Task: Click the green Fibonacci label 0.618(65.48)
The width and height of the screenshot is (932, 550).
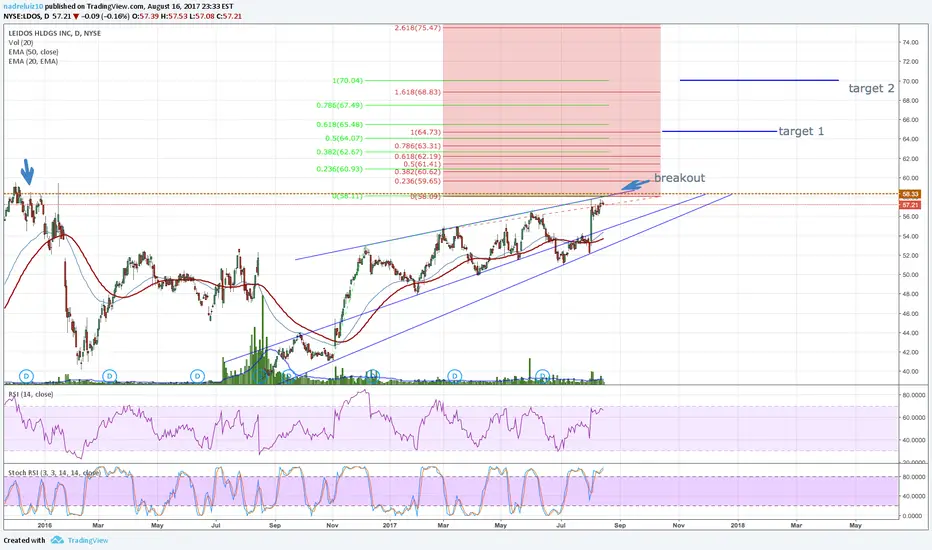Action: click(339, 125)
